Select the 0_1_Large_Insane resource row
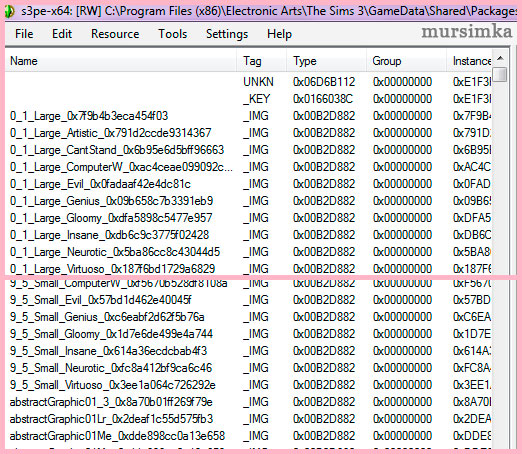522x454 pixels. point(248,235)
